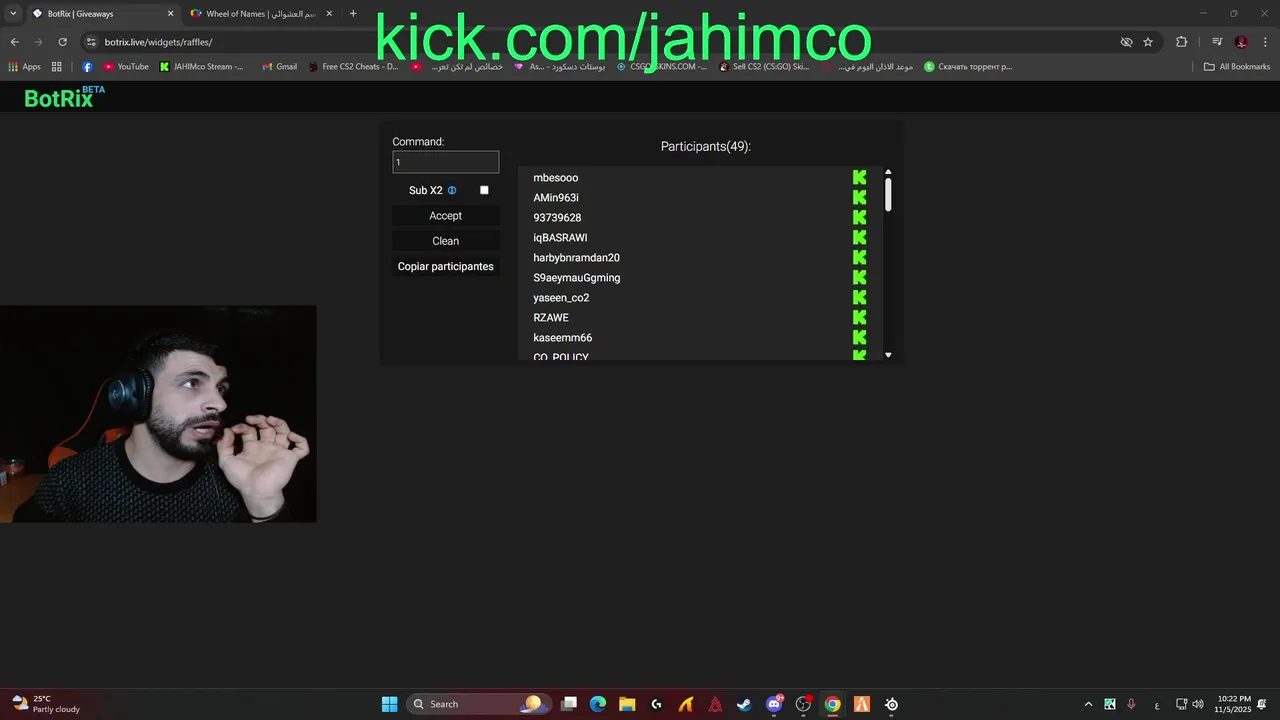
Task: Click the Clean button
Action: click(445, 241)
